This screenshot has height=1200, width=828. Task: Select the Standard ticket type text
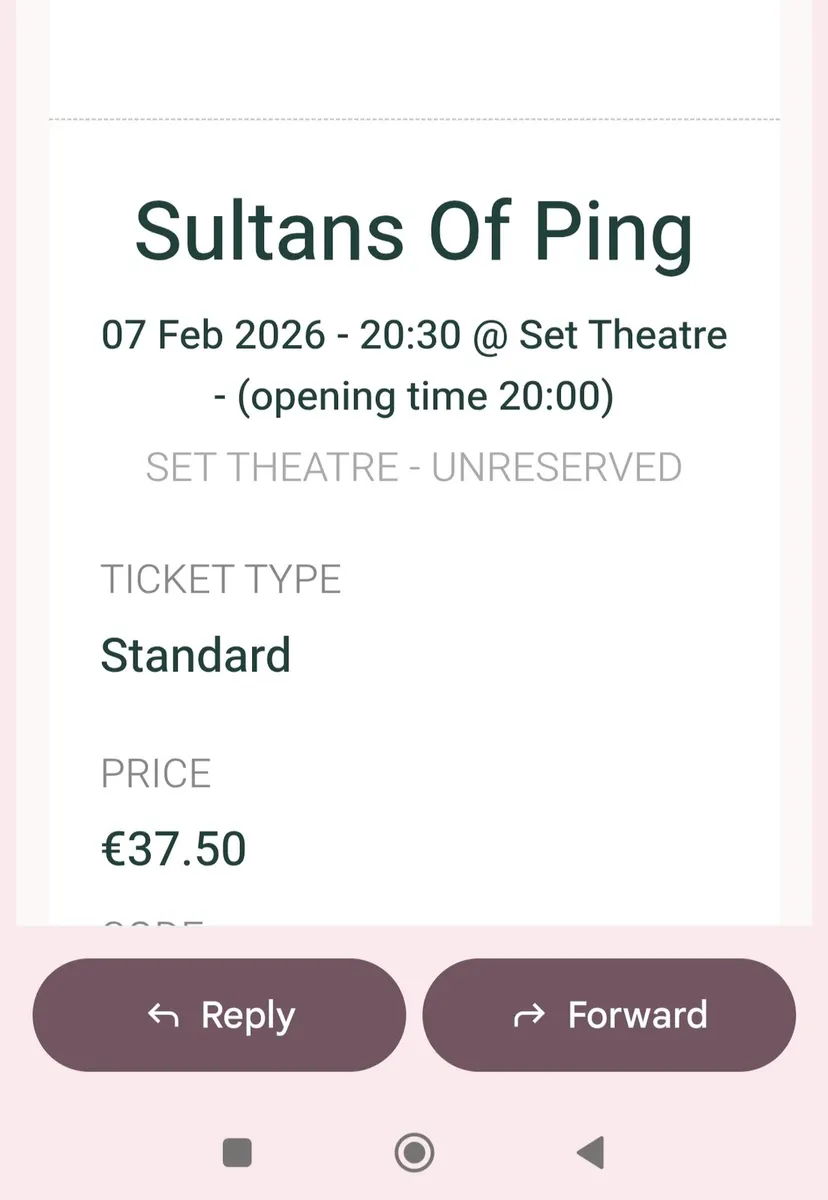pyautogui.click(x=195, y=655)
